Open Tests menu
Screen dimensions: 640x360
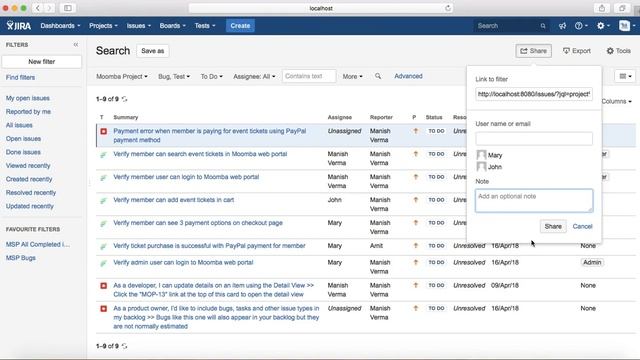204,26
